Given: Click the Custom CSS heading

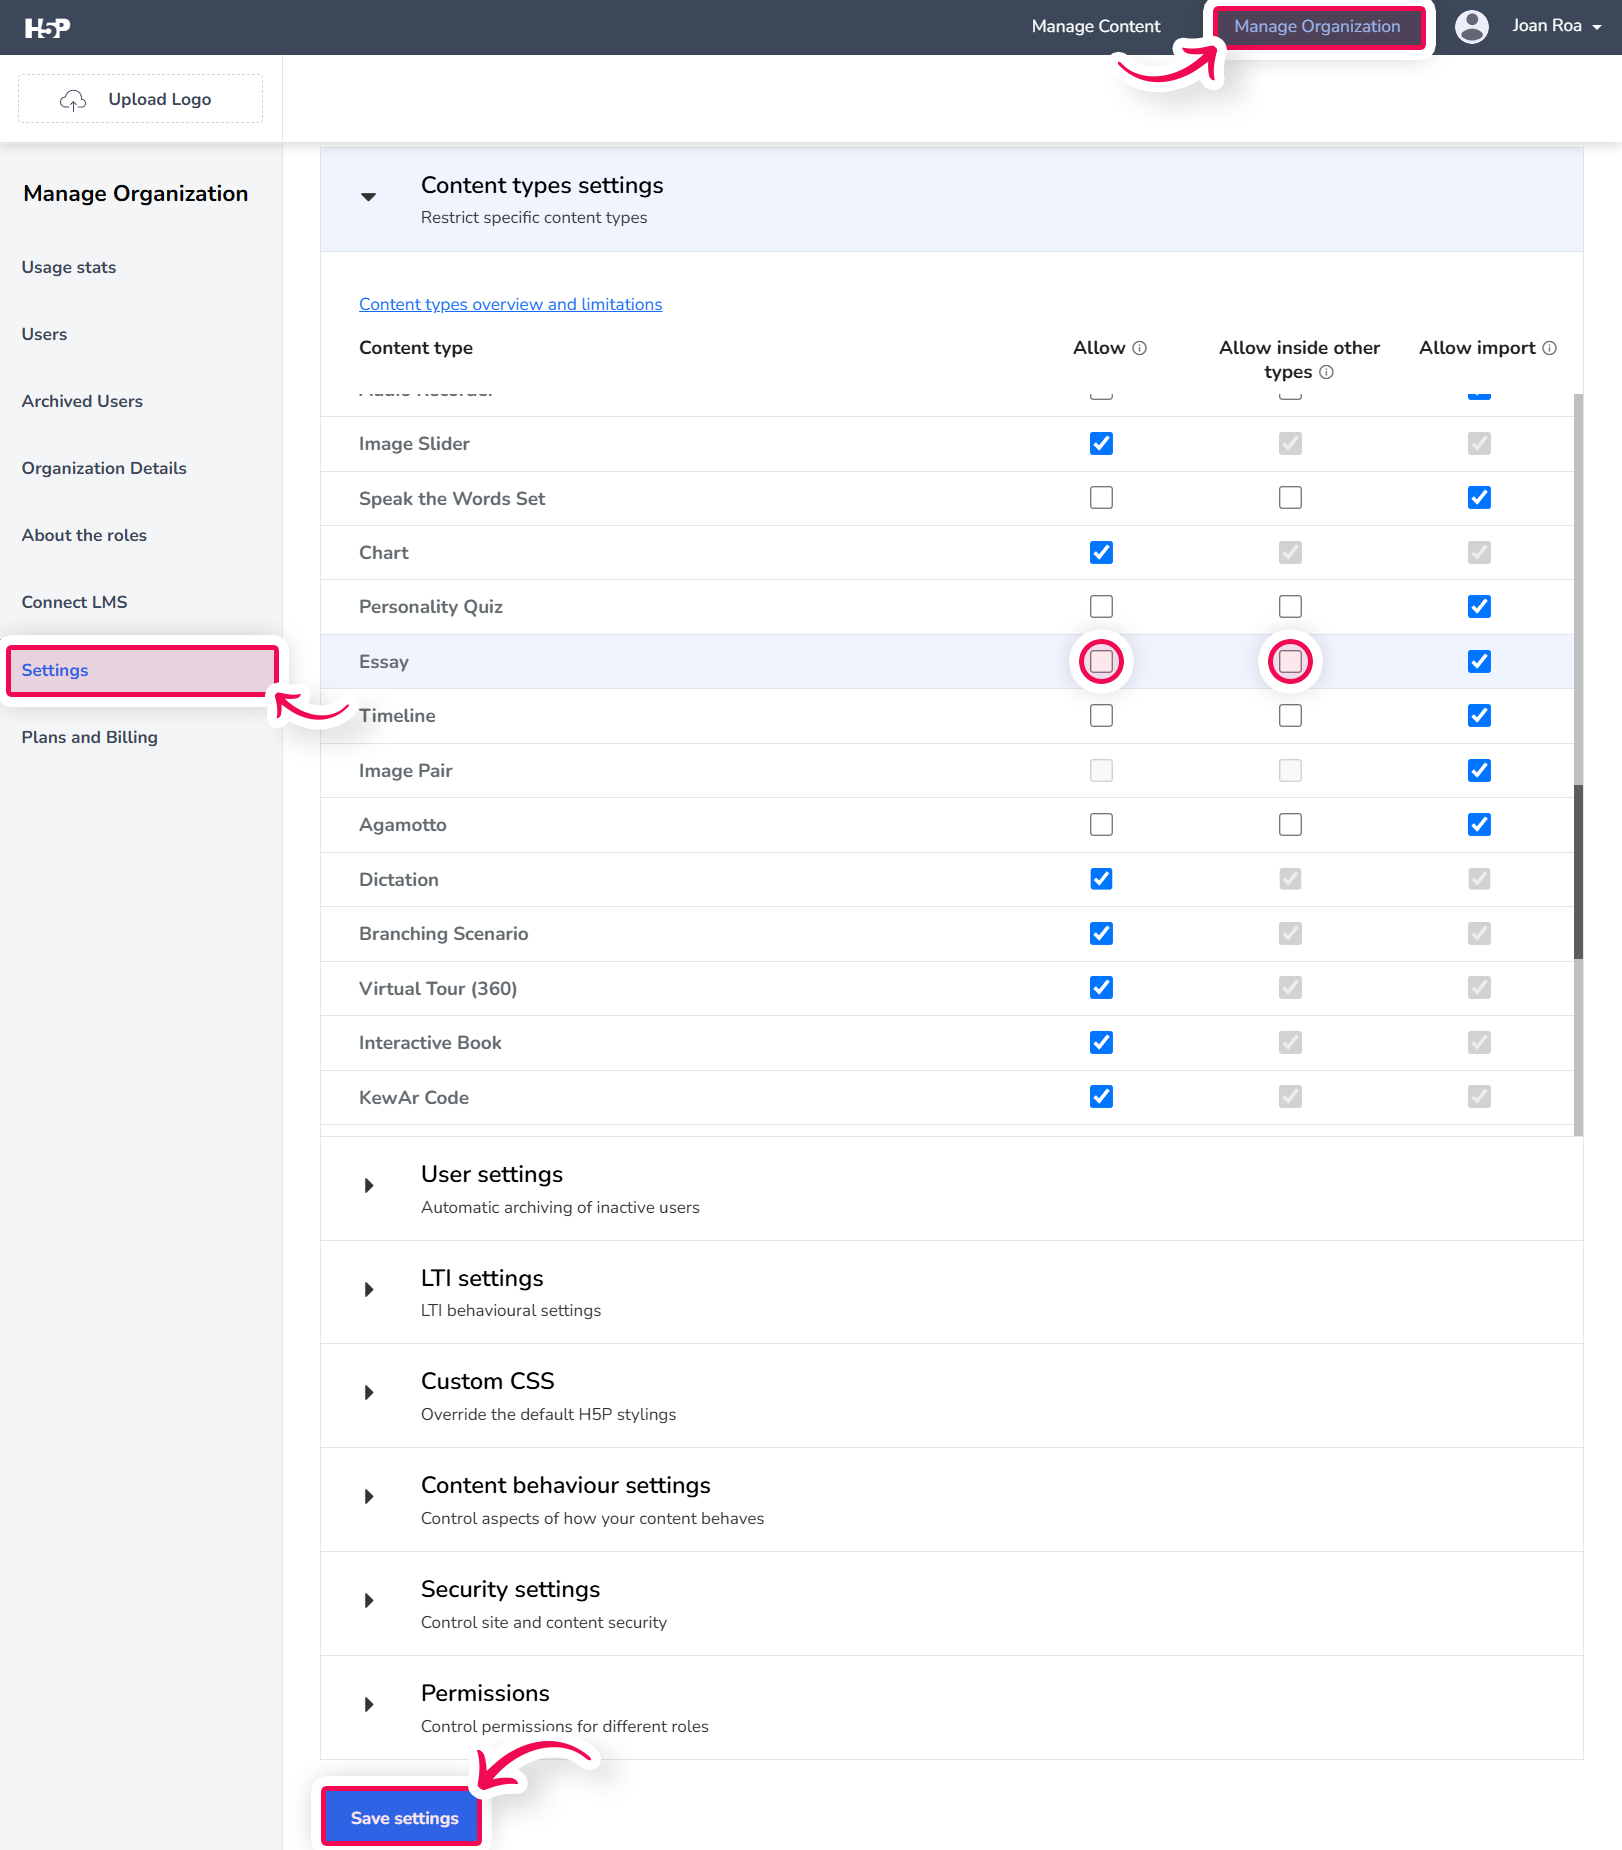Looking at the screenshot, I should (x=487, y=1381).
